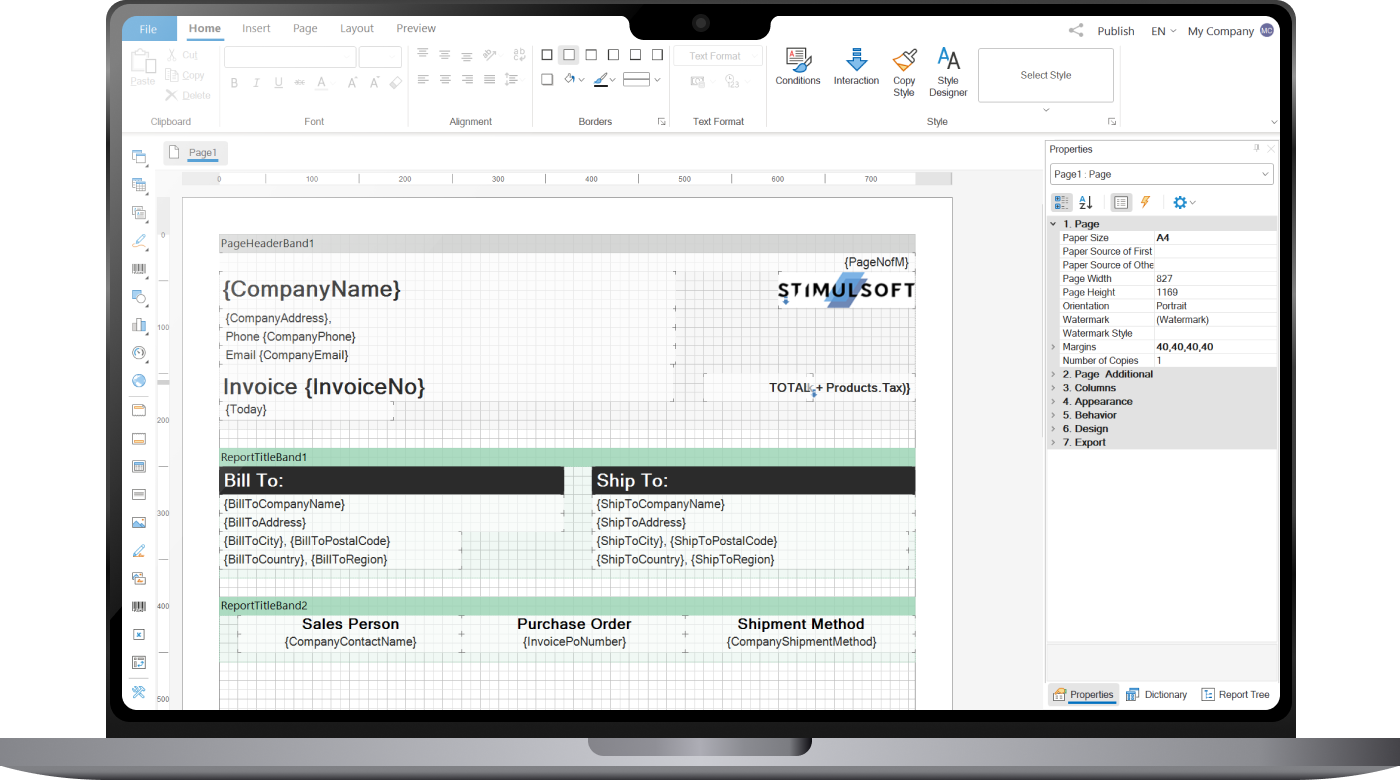The height and width of the screenshot is (780, 1400).
Task: Select the gauge component in left toolbox
Action: point(139,353)
